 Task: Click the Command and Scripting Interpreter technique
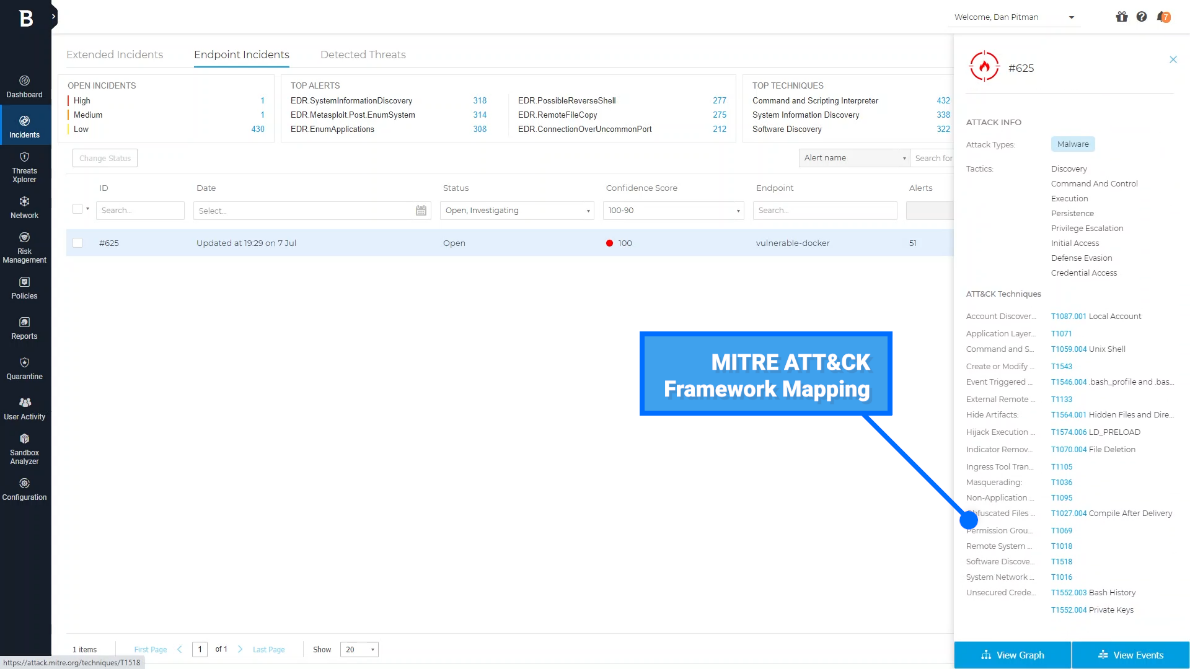coord(815,101)
